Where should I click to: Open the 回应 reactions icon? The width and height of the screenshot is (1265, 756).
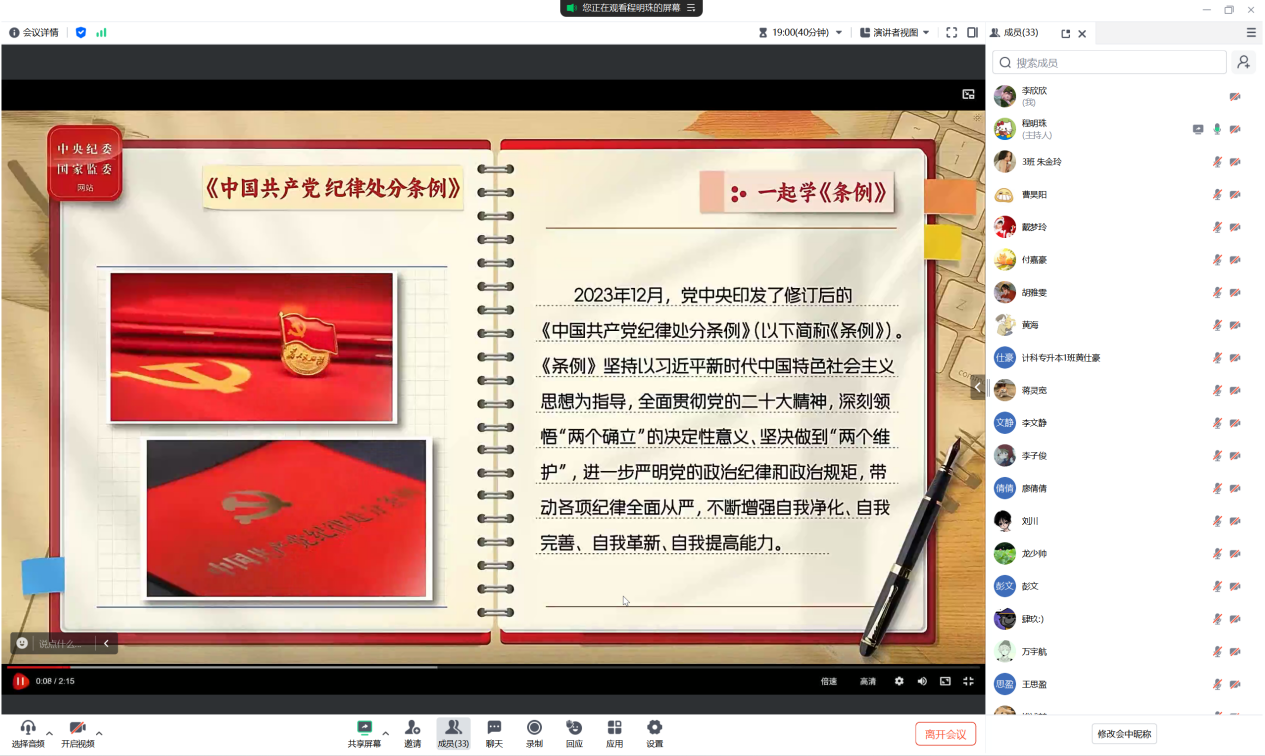(574, 733)
